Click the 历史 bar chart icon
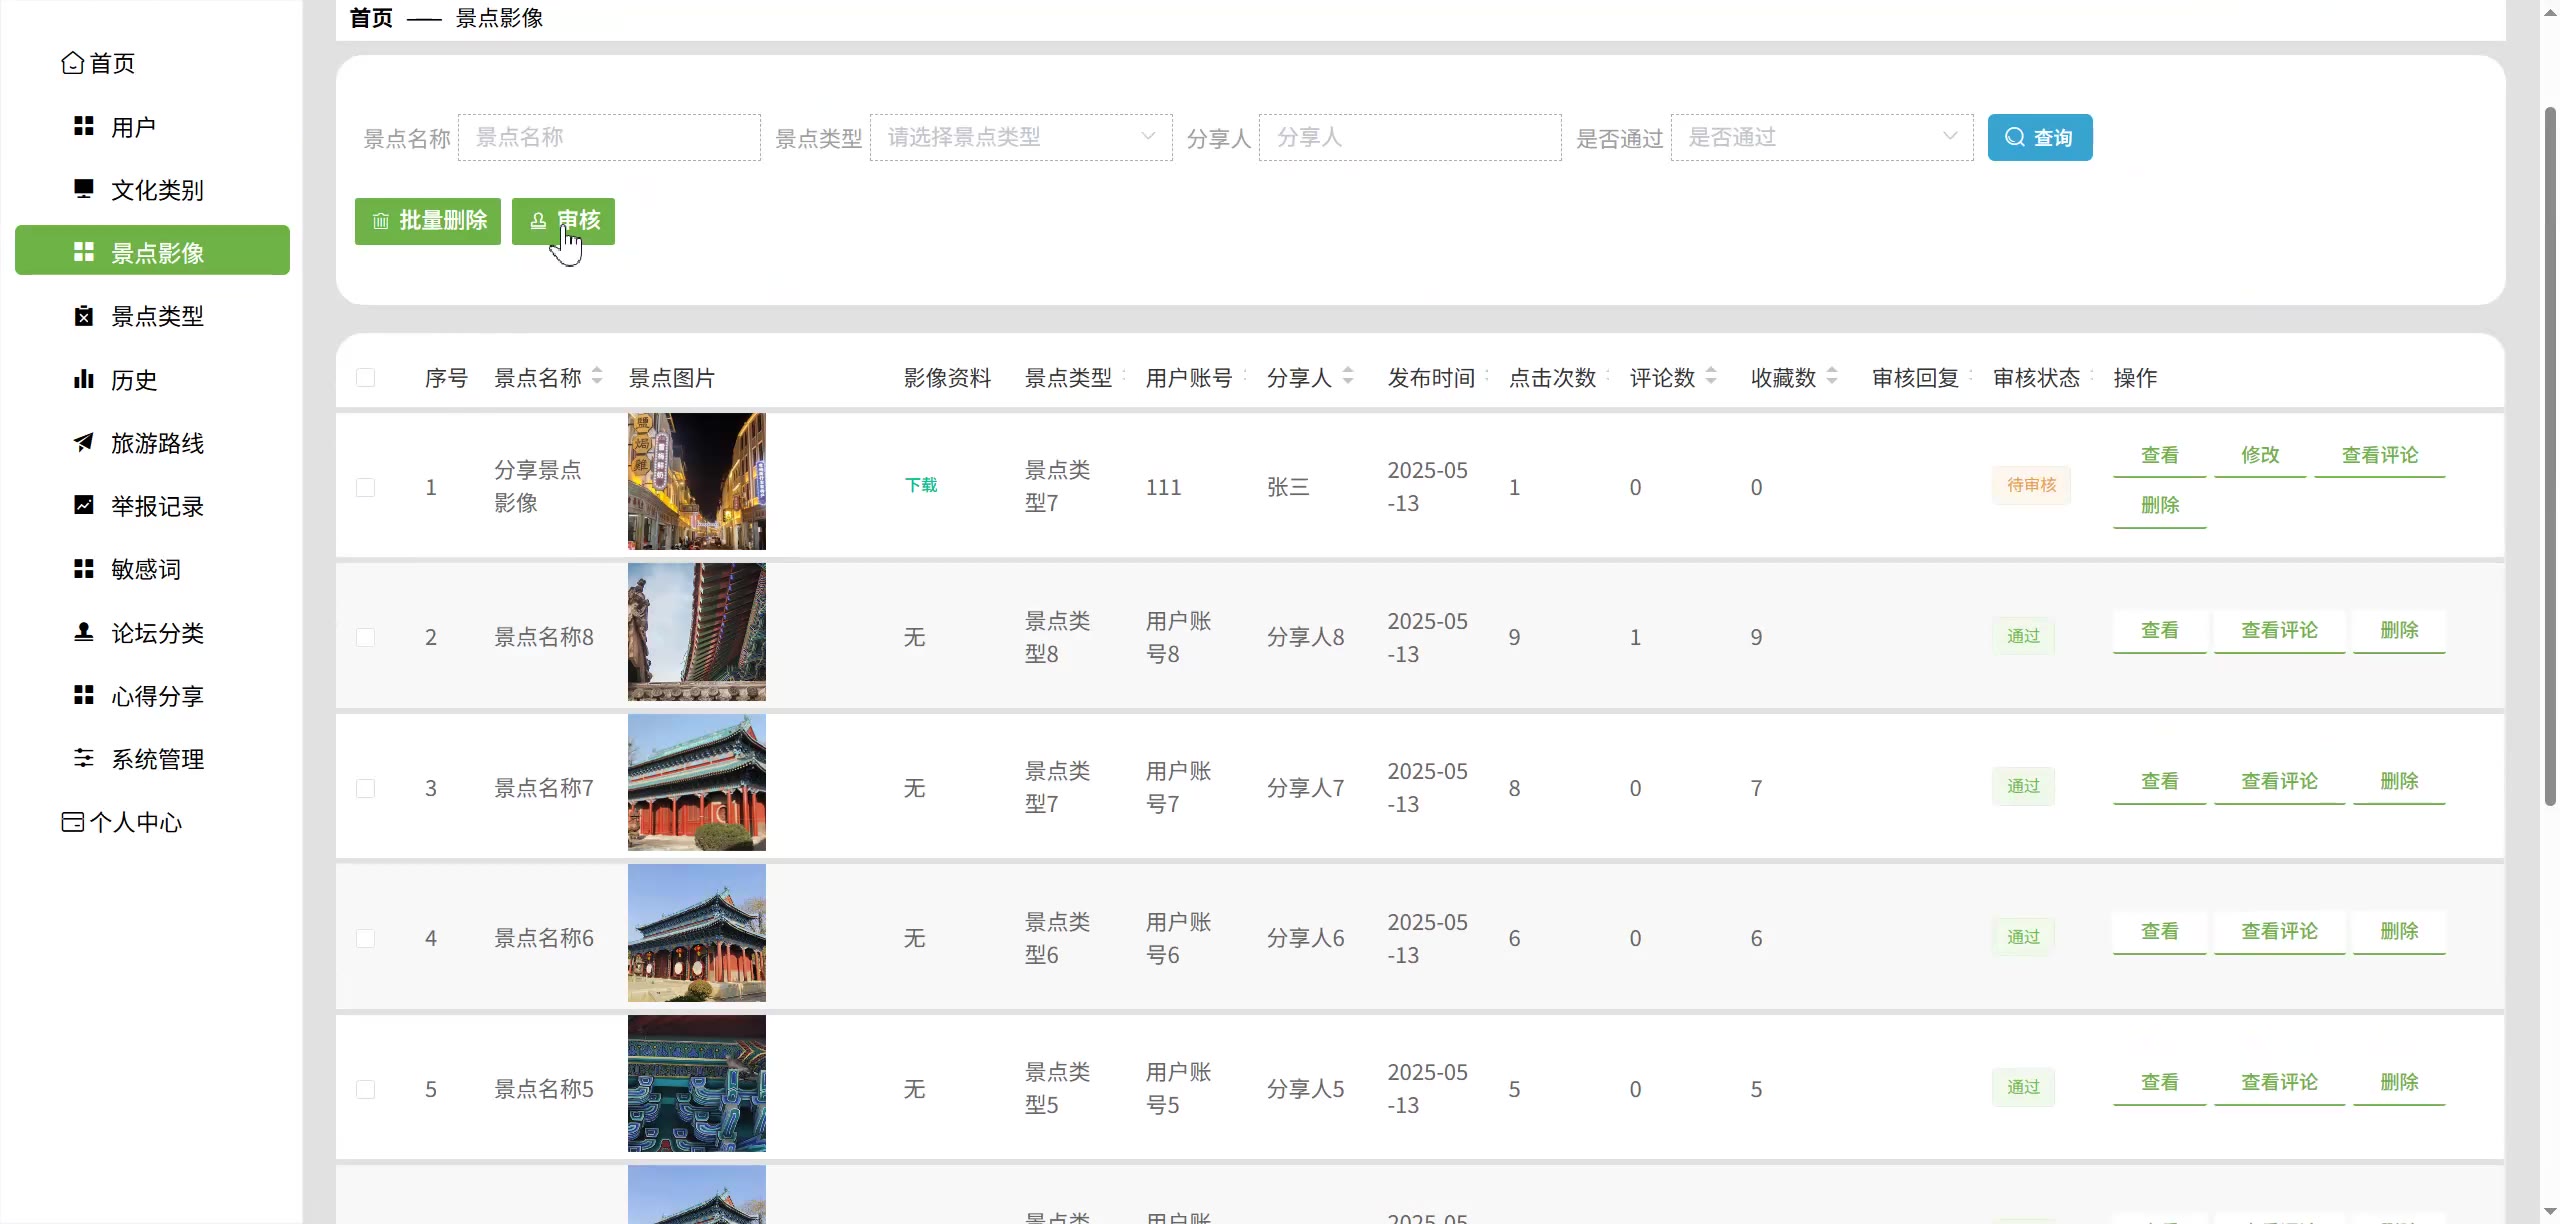 click(84, 379)
